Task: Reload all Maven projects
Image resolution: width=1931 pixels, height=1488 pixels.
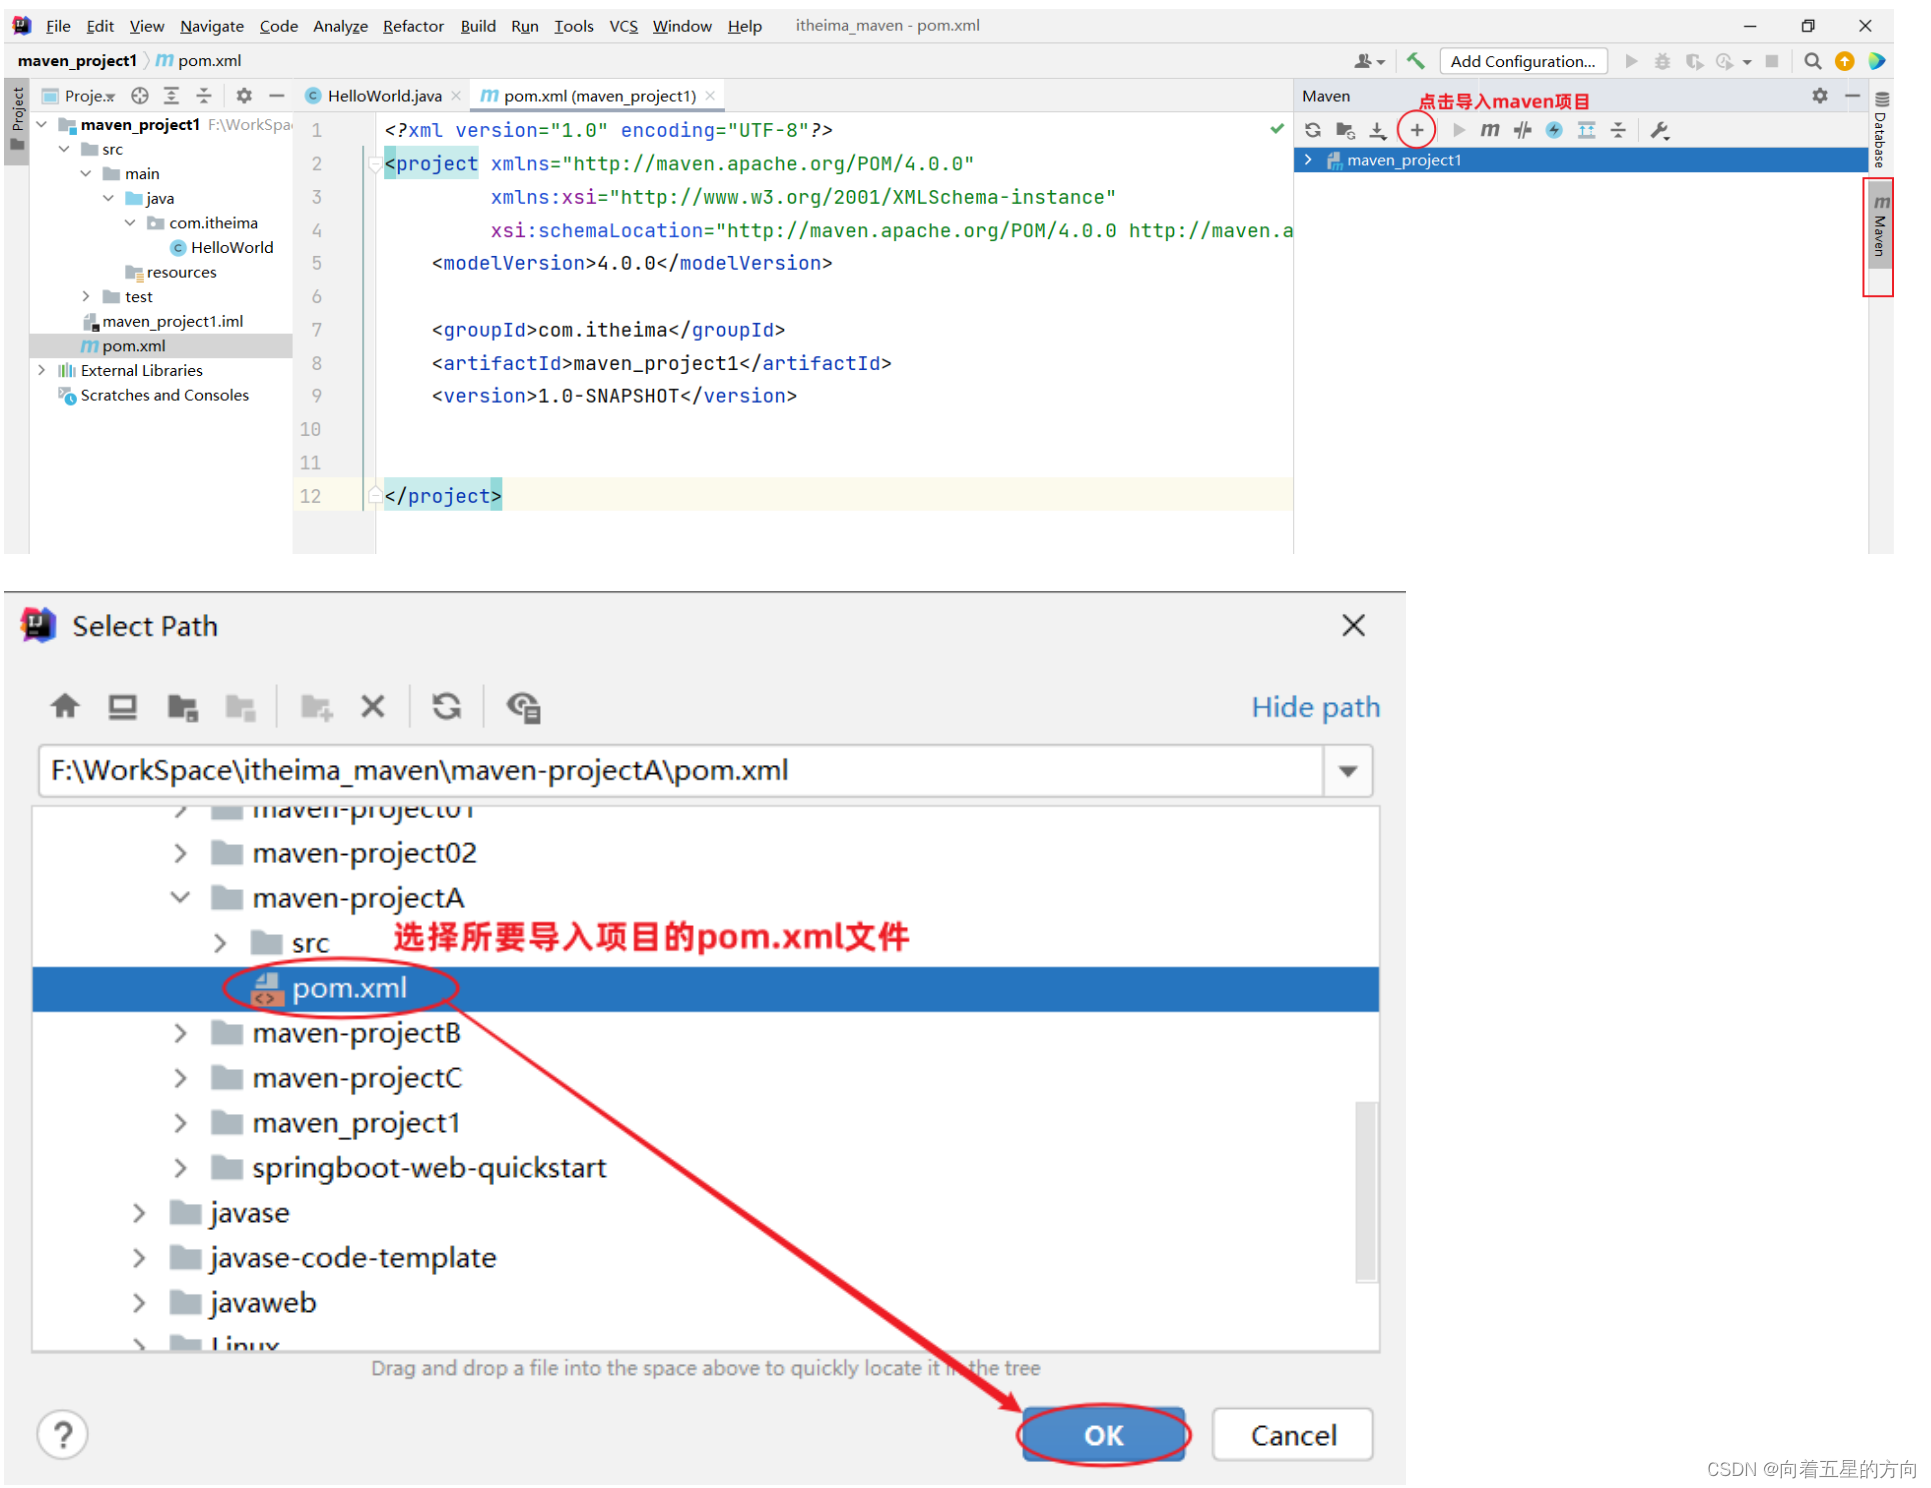Action: [x=1312, y=130]
